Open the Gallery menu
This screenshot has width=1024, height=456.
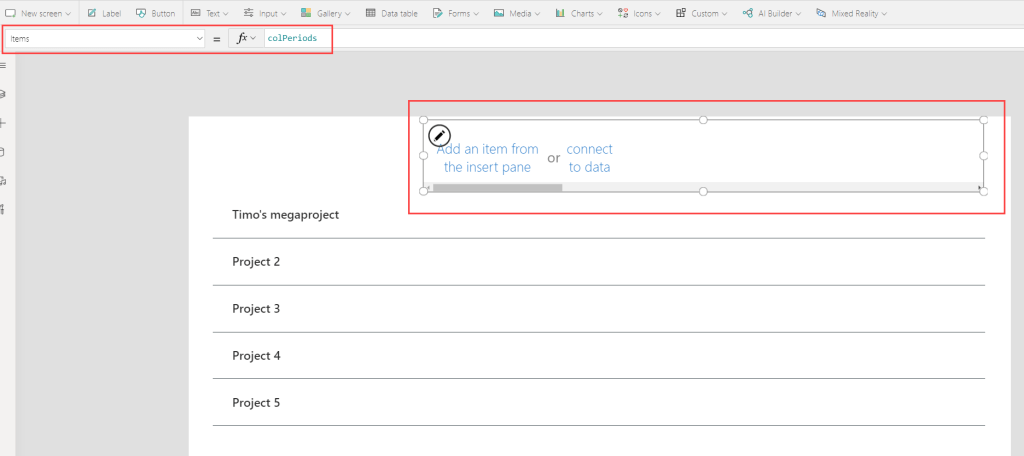pos(323,14)
